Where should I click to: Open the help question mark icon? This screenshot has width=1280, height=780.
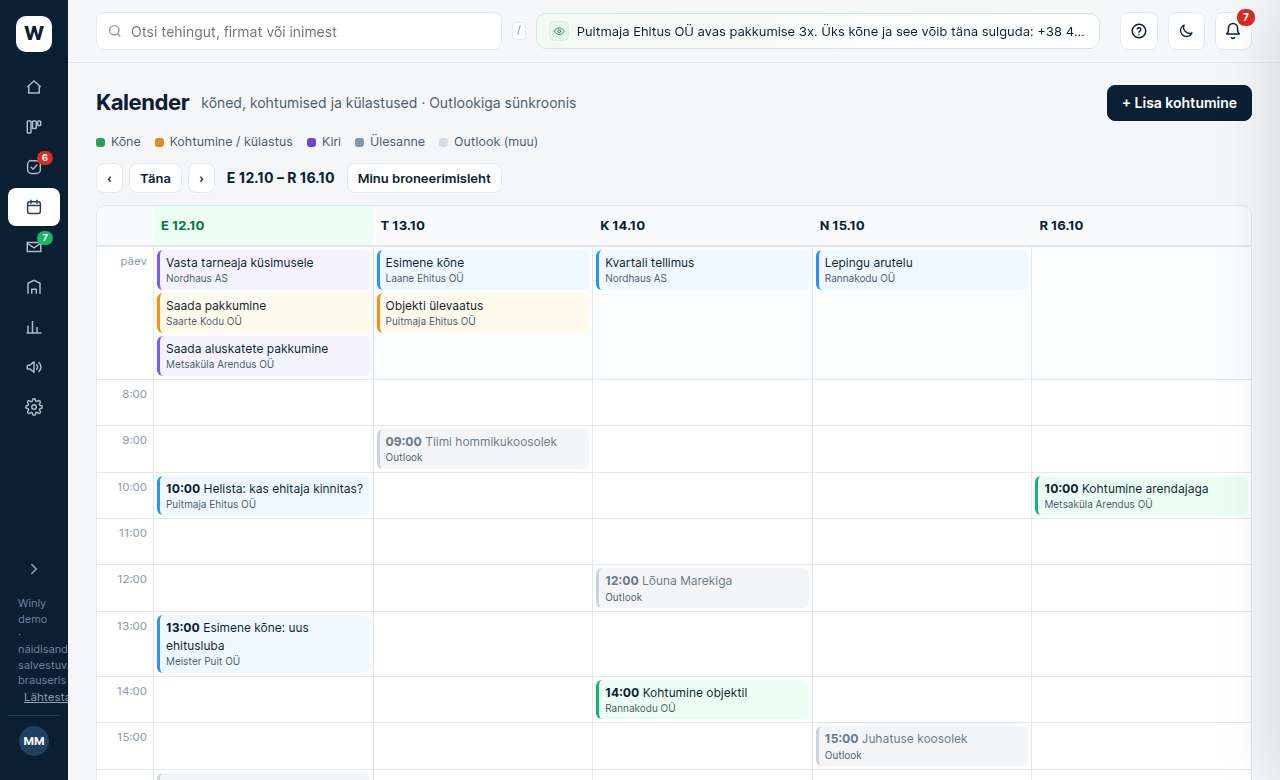[1138, 31]
